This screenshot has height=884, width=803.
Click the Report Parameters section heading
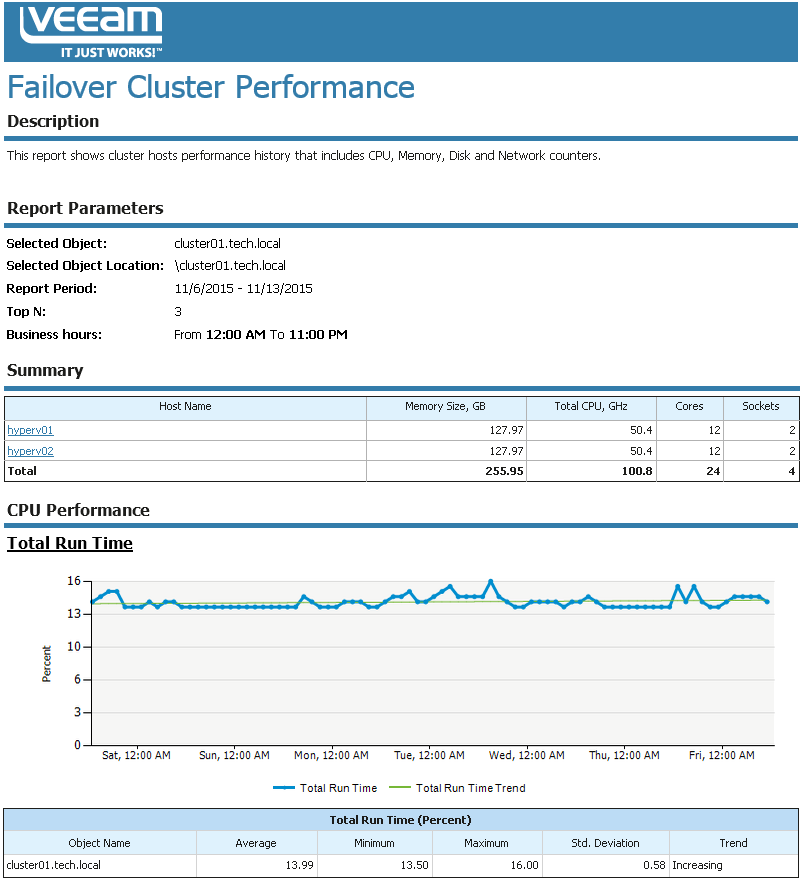coord(85,209)
